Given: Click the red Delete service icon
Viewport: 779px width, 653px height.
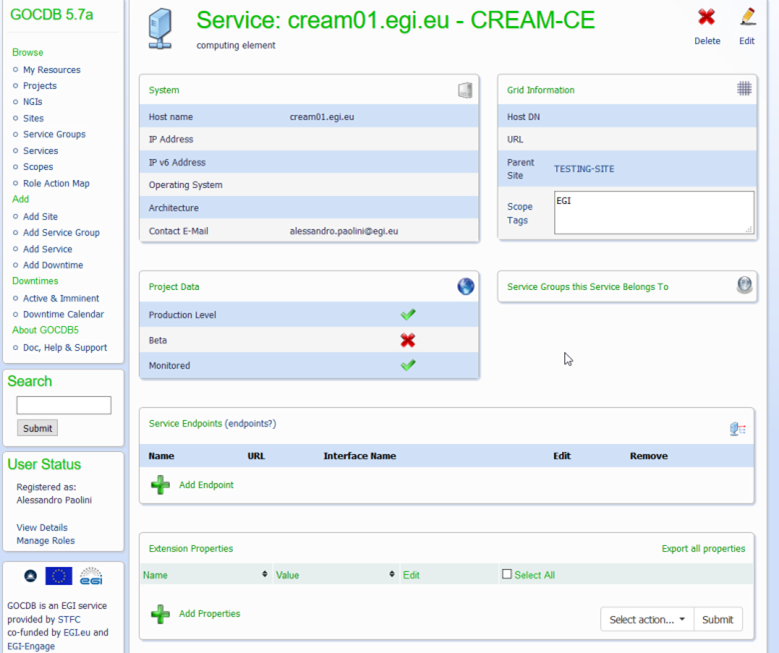Looking at the screenshot, I should (706, 17).
